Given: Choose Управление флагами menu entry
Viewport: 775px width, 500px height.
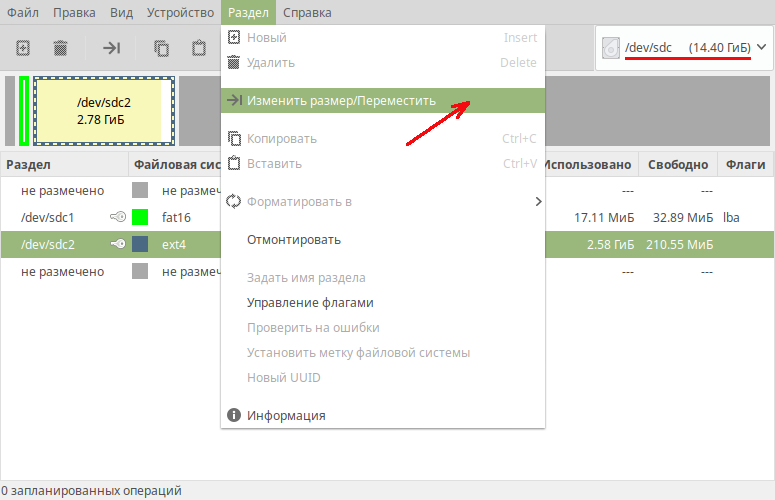Looking at the screenshot, I should click(x=383, y=302).
